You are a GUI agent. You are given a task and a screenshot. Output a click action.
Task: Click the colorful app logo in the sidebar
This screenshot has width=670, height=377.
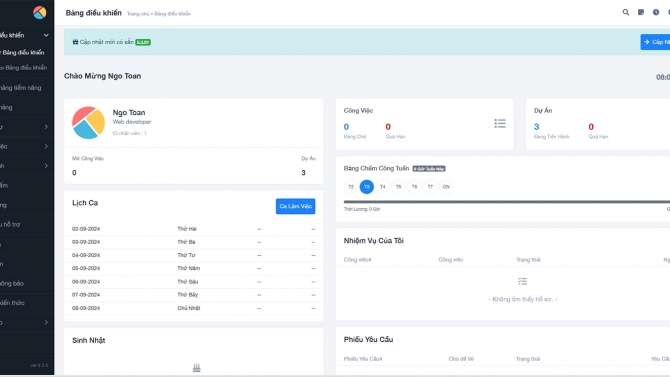pyautogui.click(x=40, y=12)
